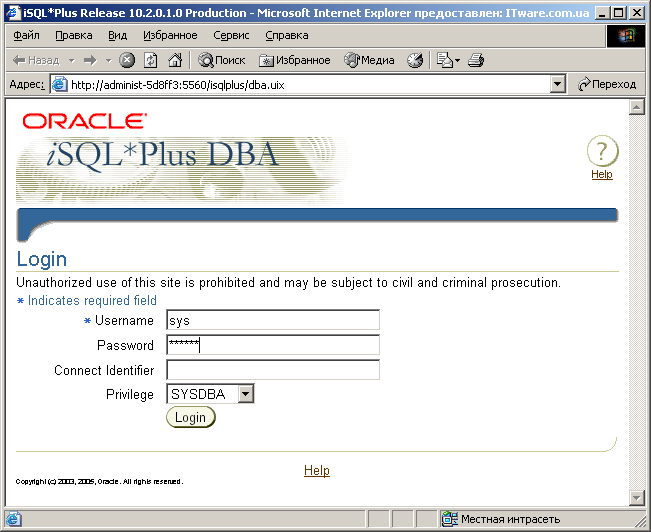Click the IE page icon in the status bar

click(13, 519)
